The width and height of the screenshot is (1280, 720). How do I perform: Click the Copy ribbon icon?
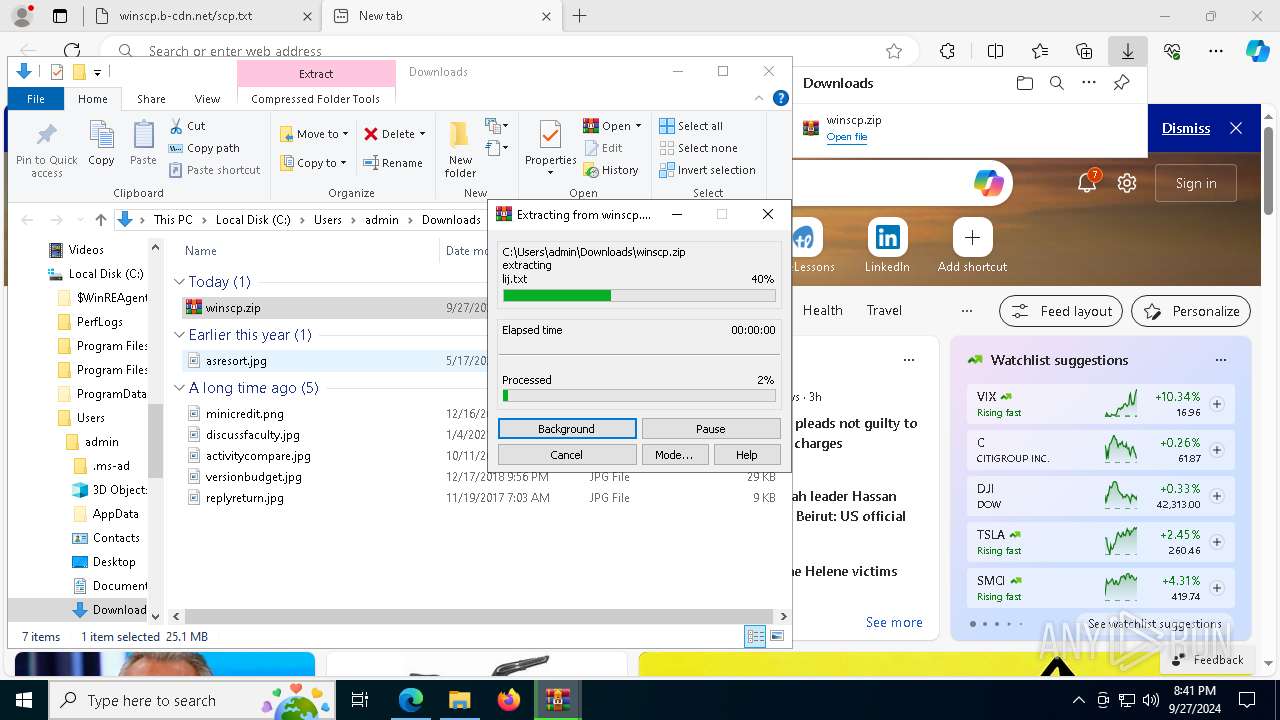[101, 143]
